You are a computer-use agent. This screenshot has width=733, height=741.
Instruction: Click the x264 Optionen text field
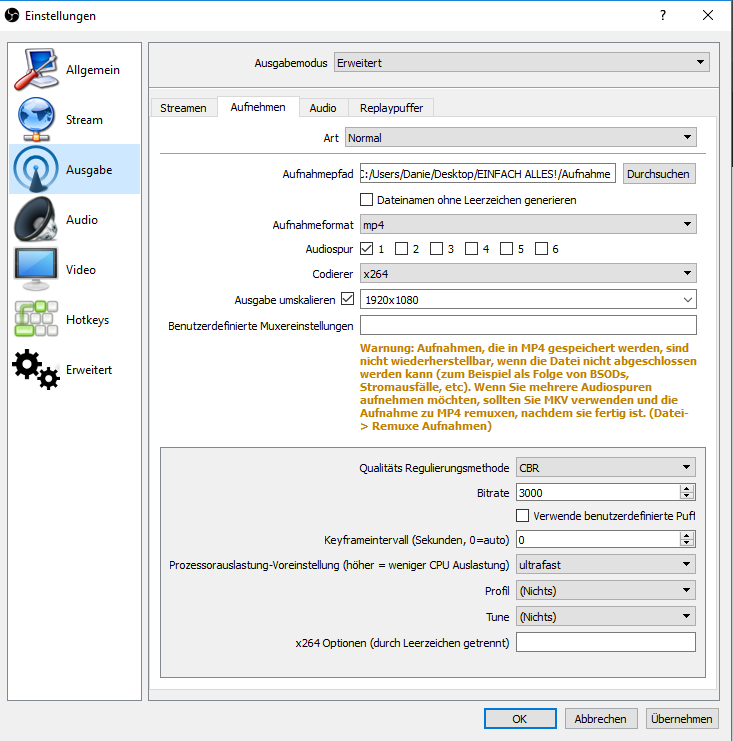coord(605,642)
